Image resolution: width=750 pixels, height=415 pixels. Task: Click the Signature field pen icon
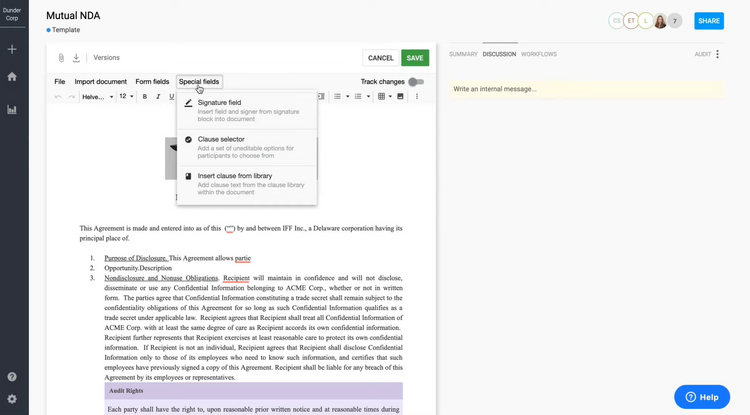tap(188, 103)
